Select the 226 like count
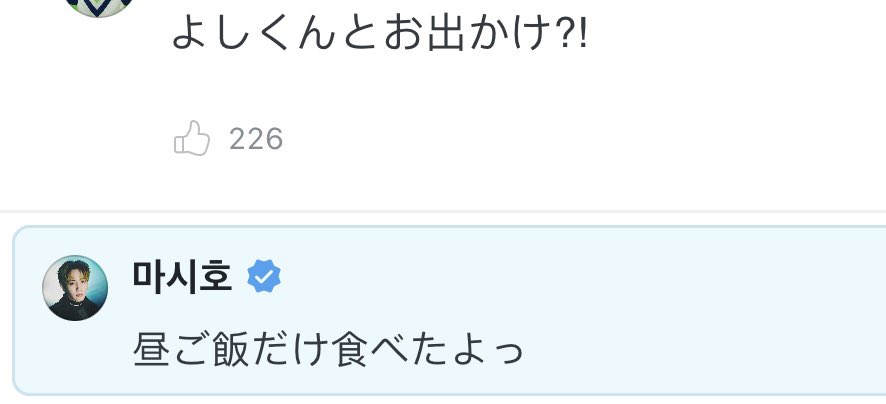Screen dimensions: 886x404 click(256, 139)
